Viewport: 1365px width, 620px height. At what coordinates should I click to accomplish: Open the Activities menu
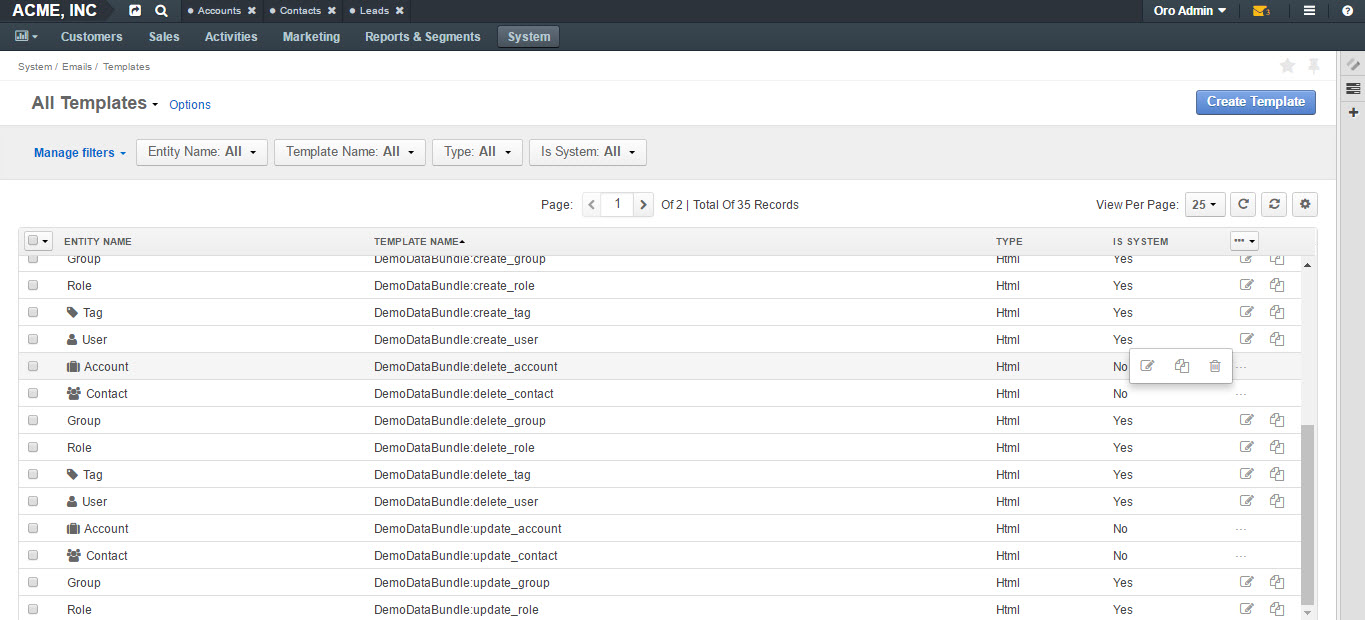[231, 37]
